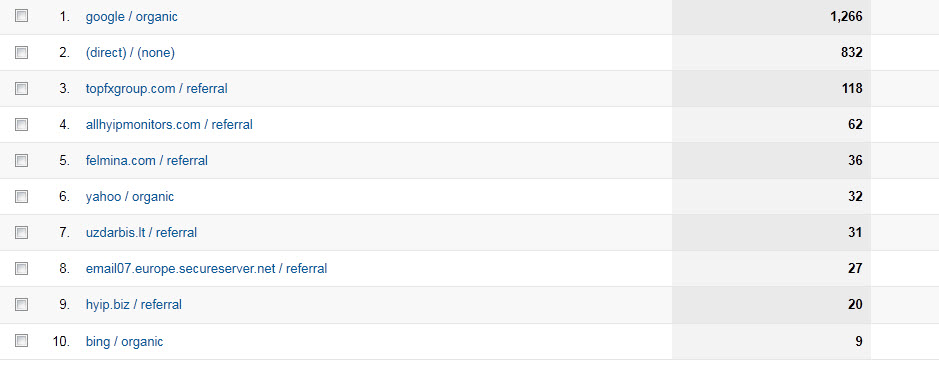Check the uzdarbis.lt / referral checkbox
This screenshot has width=939, height=375.
[22, 232]
